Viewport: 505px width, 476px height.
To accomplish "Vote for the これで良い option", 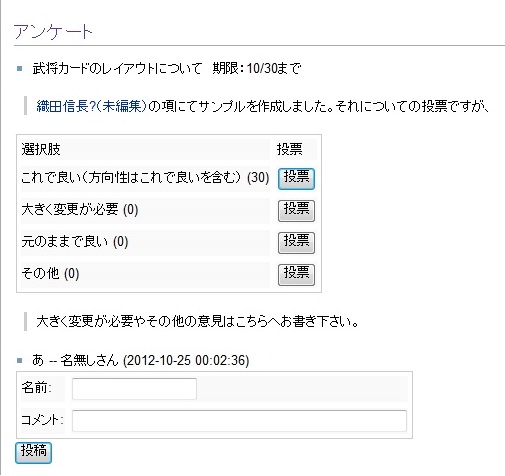I will click(x=296, y=179).
